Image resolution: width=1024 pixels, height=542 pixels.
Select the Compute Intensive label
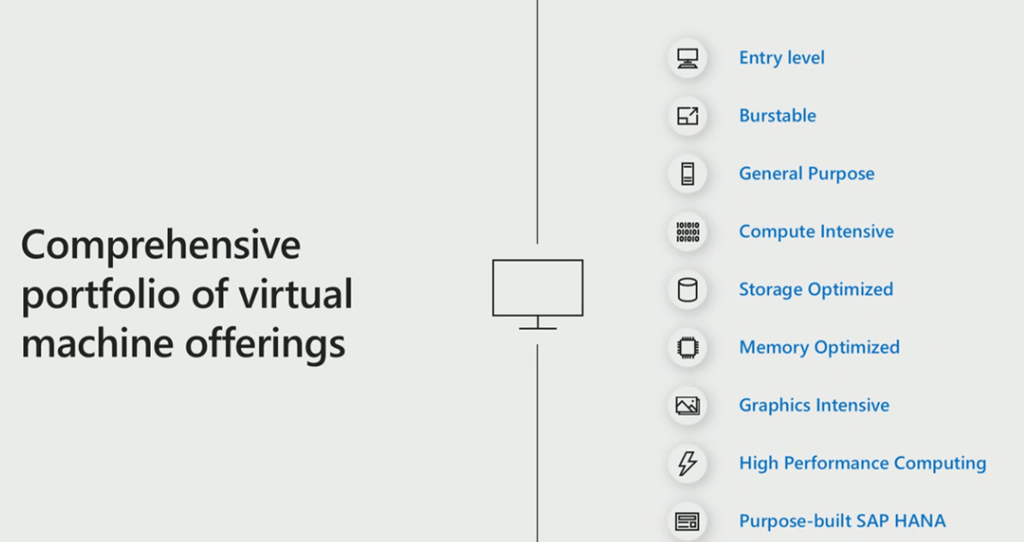point(816,232)
